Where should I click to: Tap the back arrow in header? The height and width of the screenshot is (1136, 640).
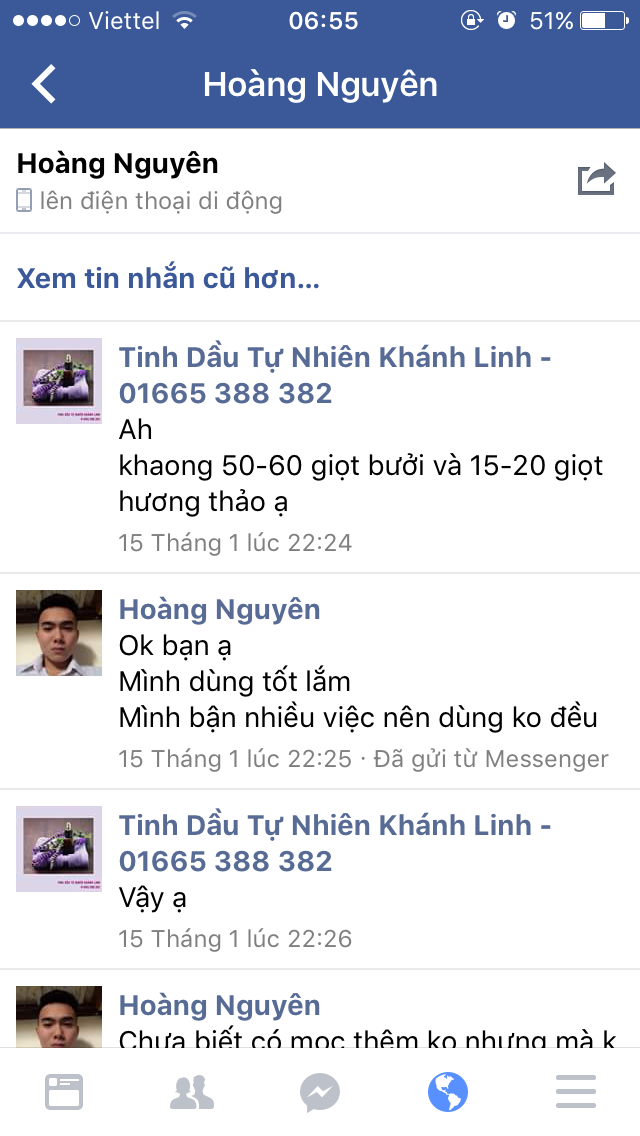point(43,84)
